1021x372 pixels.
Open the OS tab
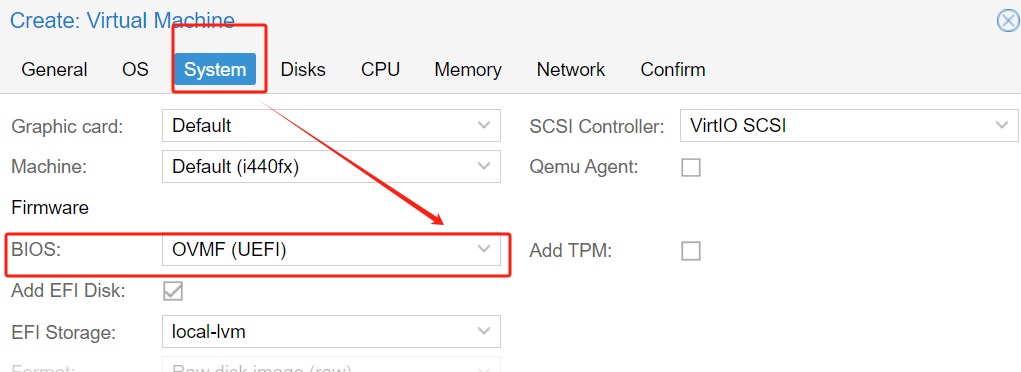tap(135, 70)
